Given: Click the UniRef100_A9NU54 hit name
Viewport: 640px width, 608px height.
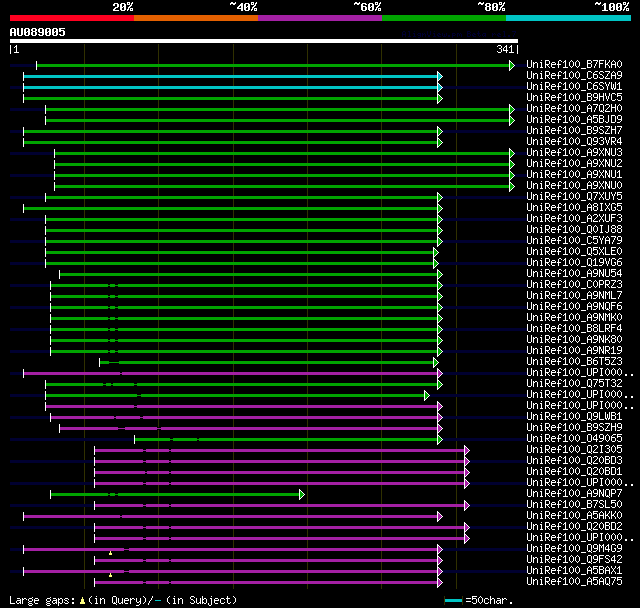Looking at the screenshot, I should pos(574,274).
